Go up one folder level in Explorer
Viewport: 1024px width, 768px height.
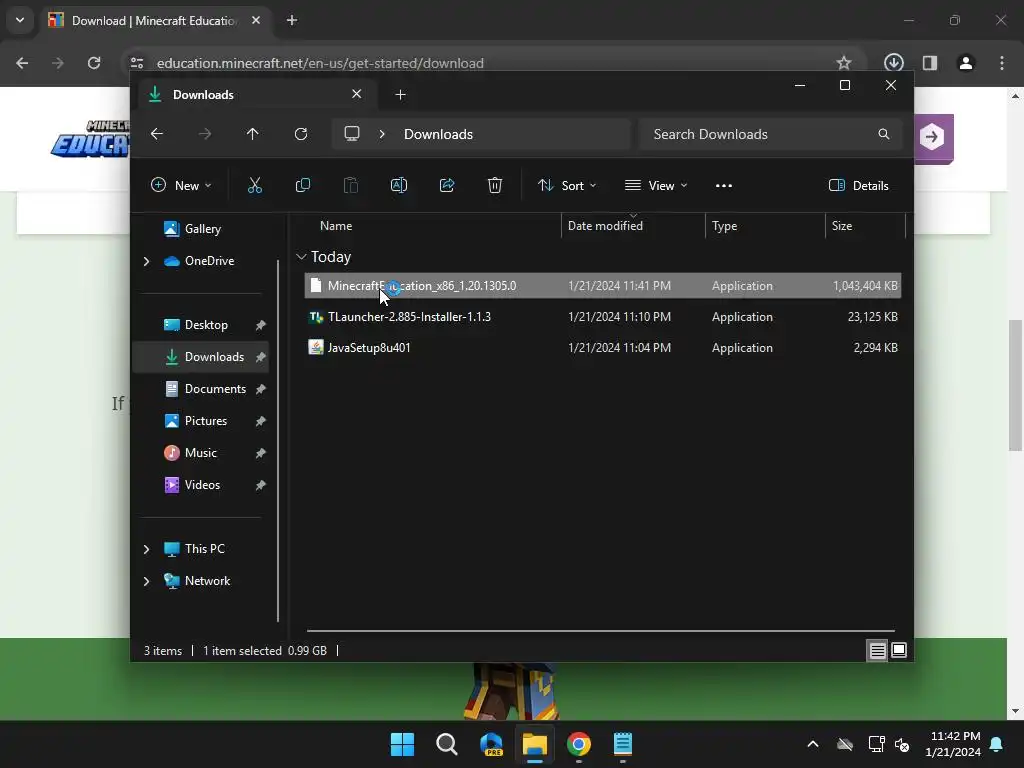tap(253, 134)
